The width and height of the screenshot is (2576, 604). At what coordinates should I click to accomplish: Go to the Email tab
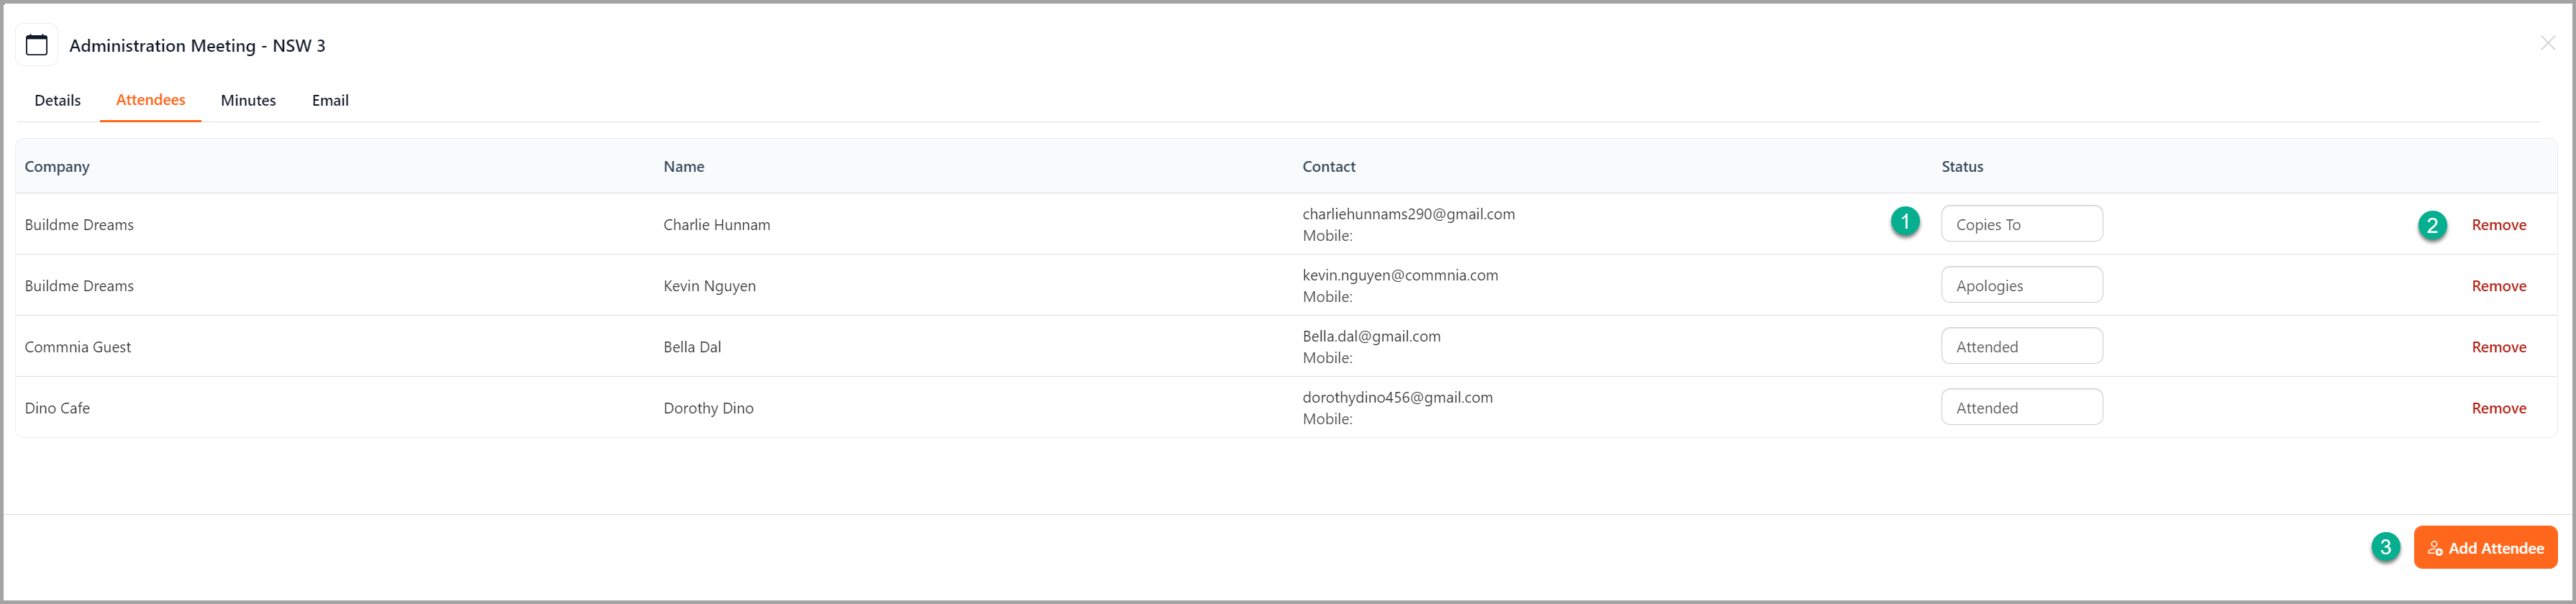coord(330,100)
